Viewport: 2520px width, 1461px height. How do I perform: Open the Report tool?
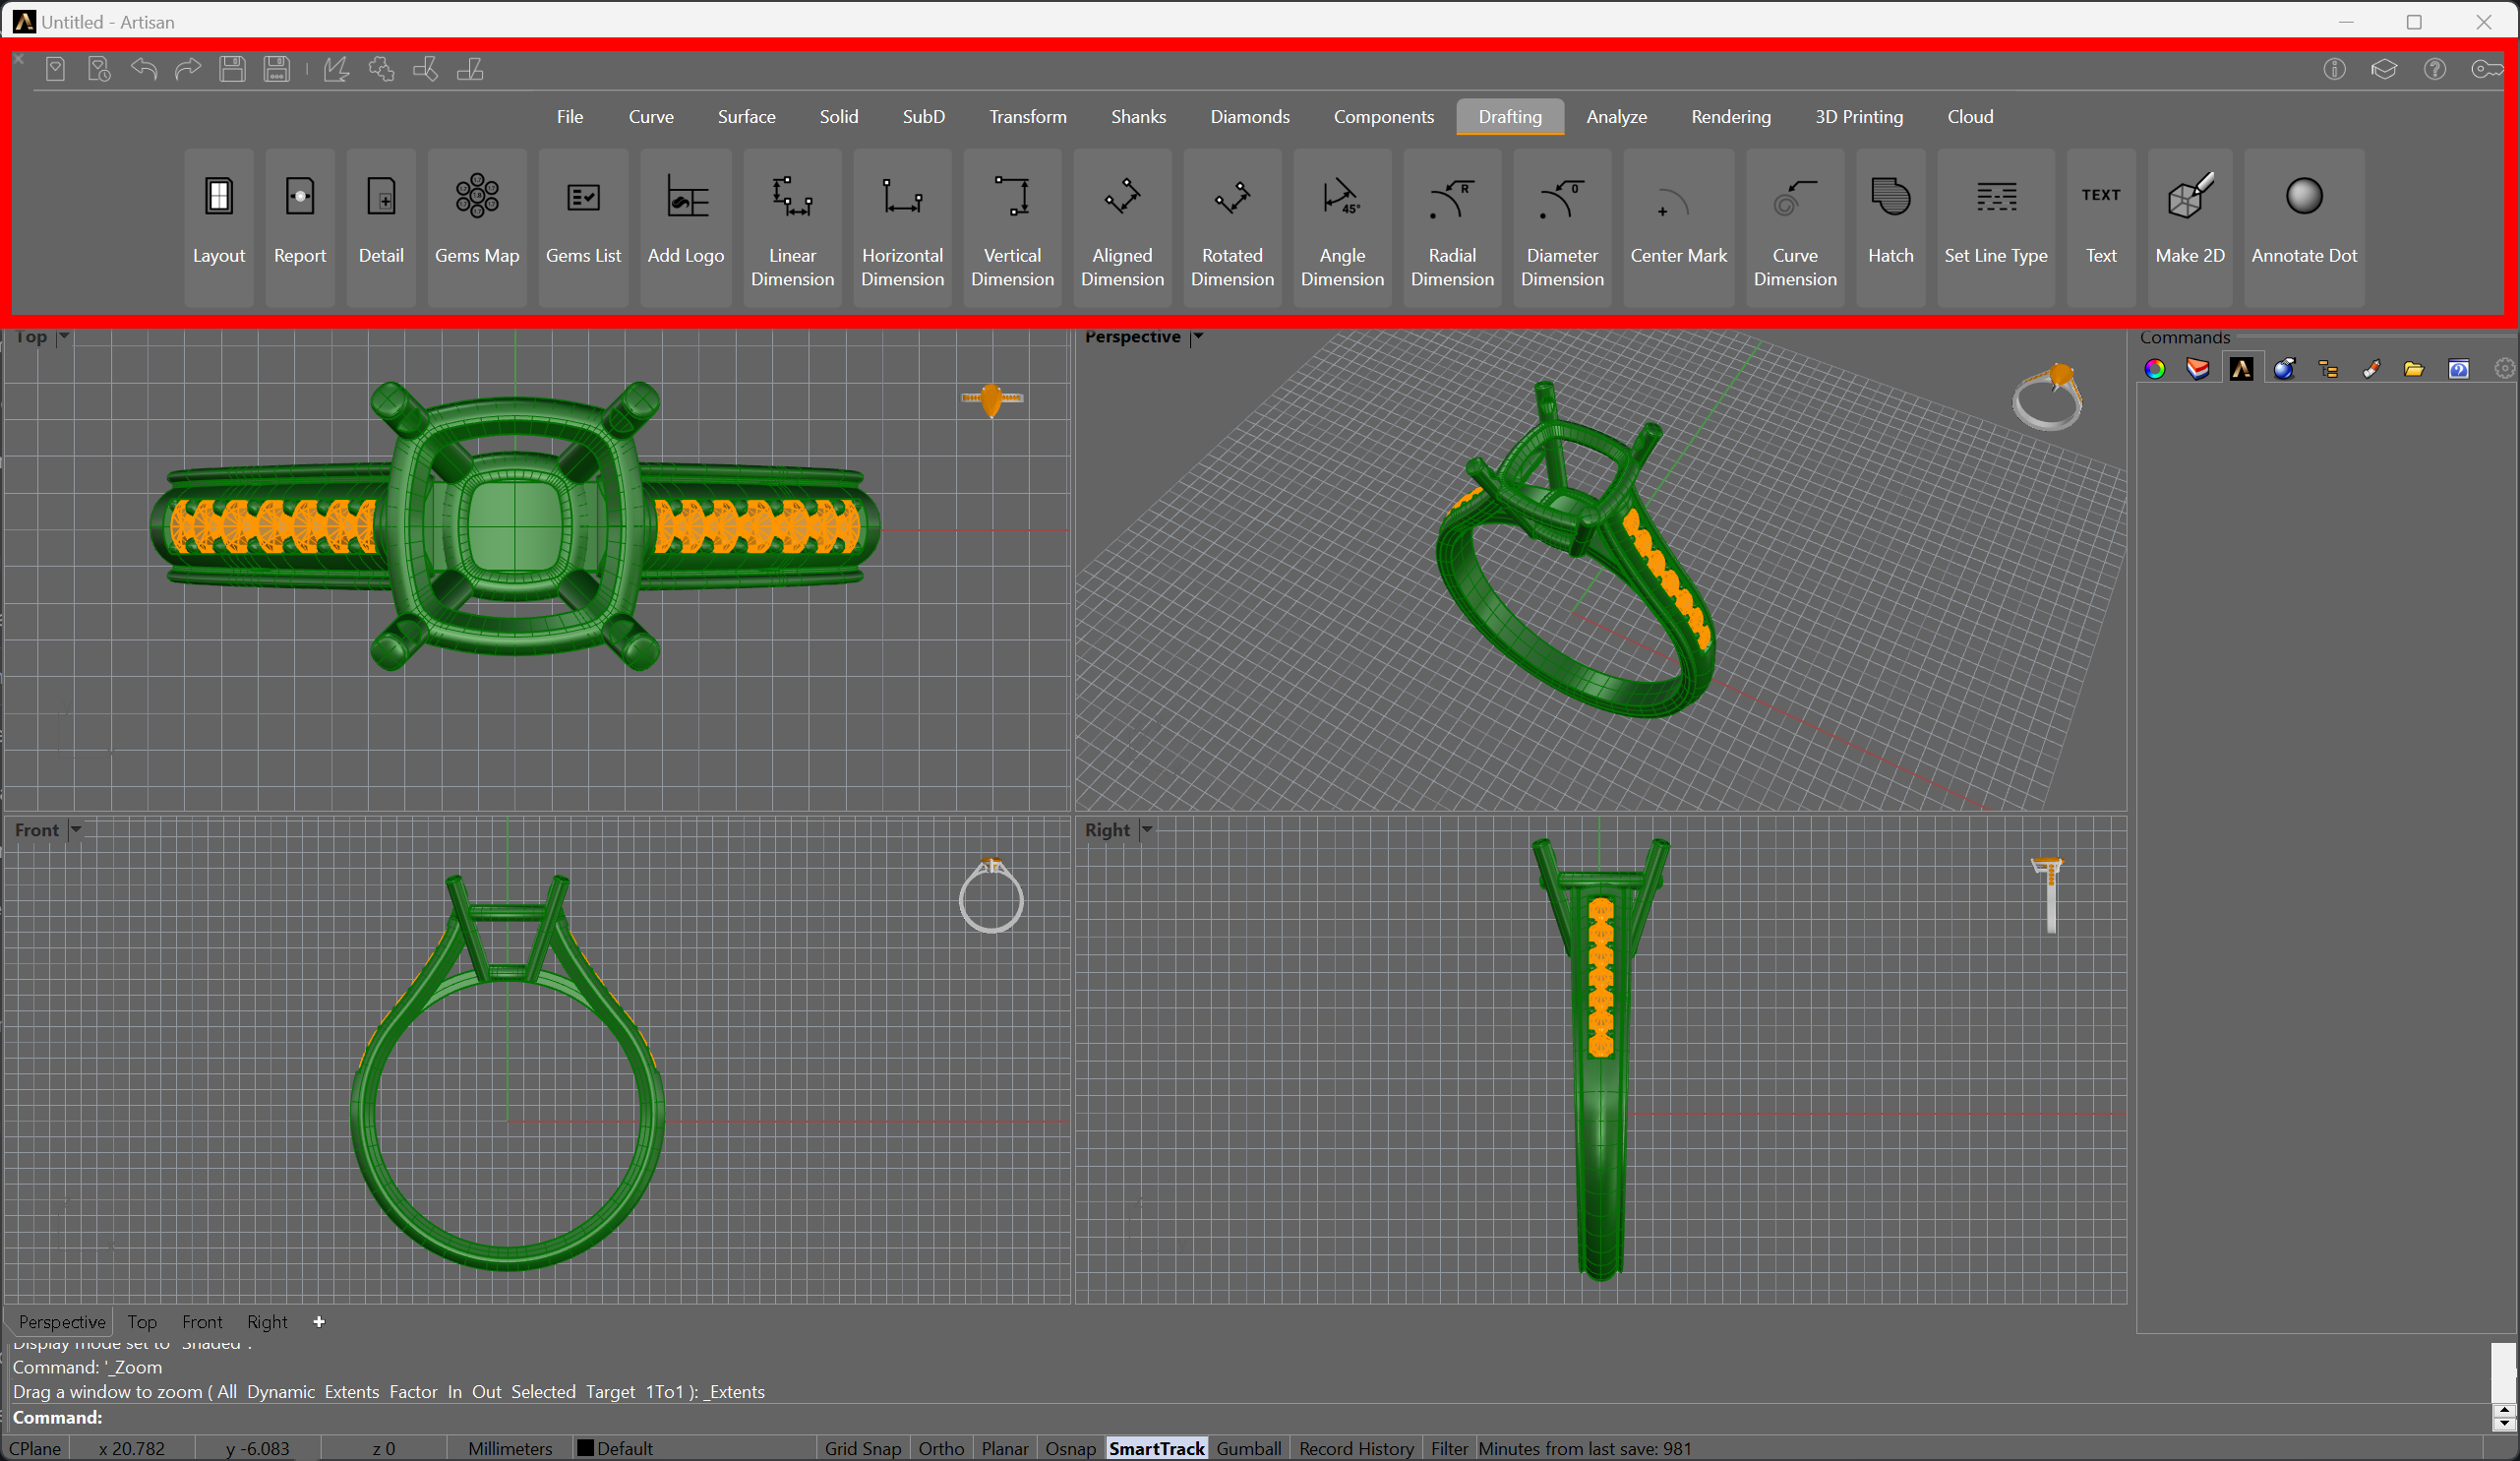(x=300, y=227)
